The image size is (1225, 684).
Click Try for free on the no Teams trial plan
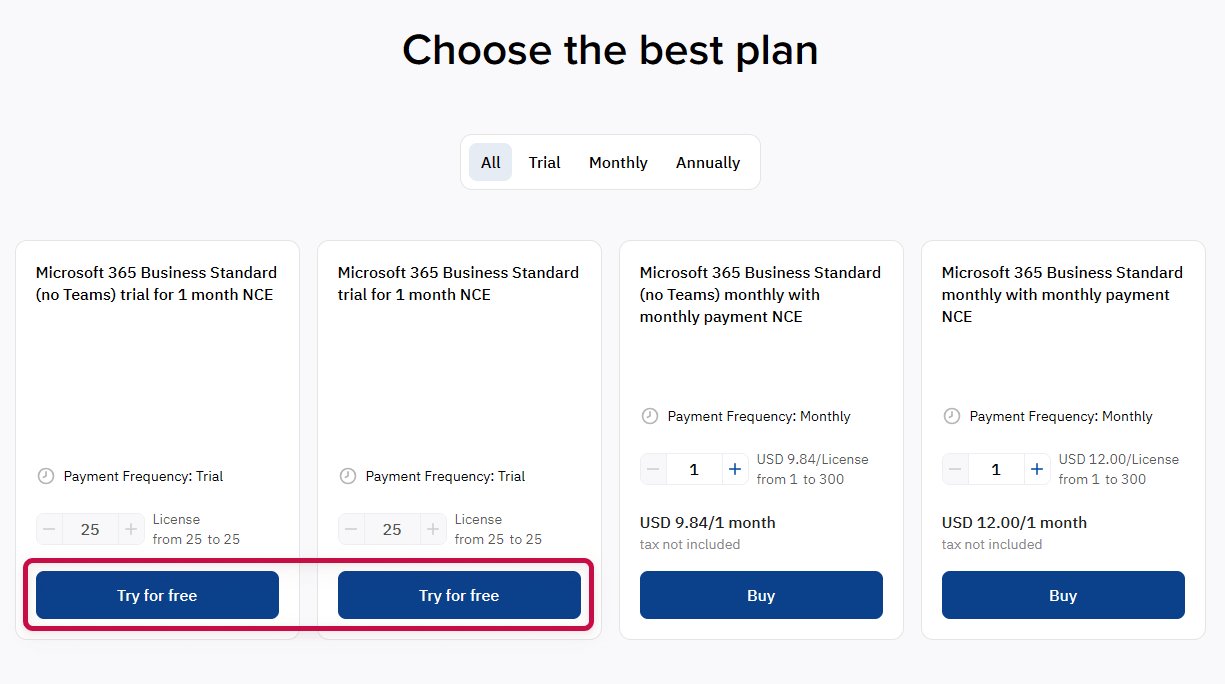tap(156, 594)
